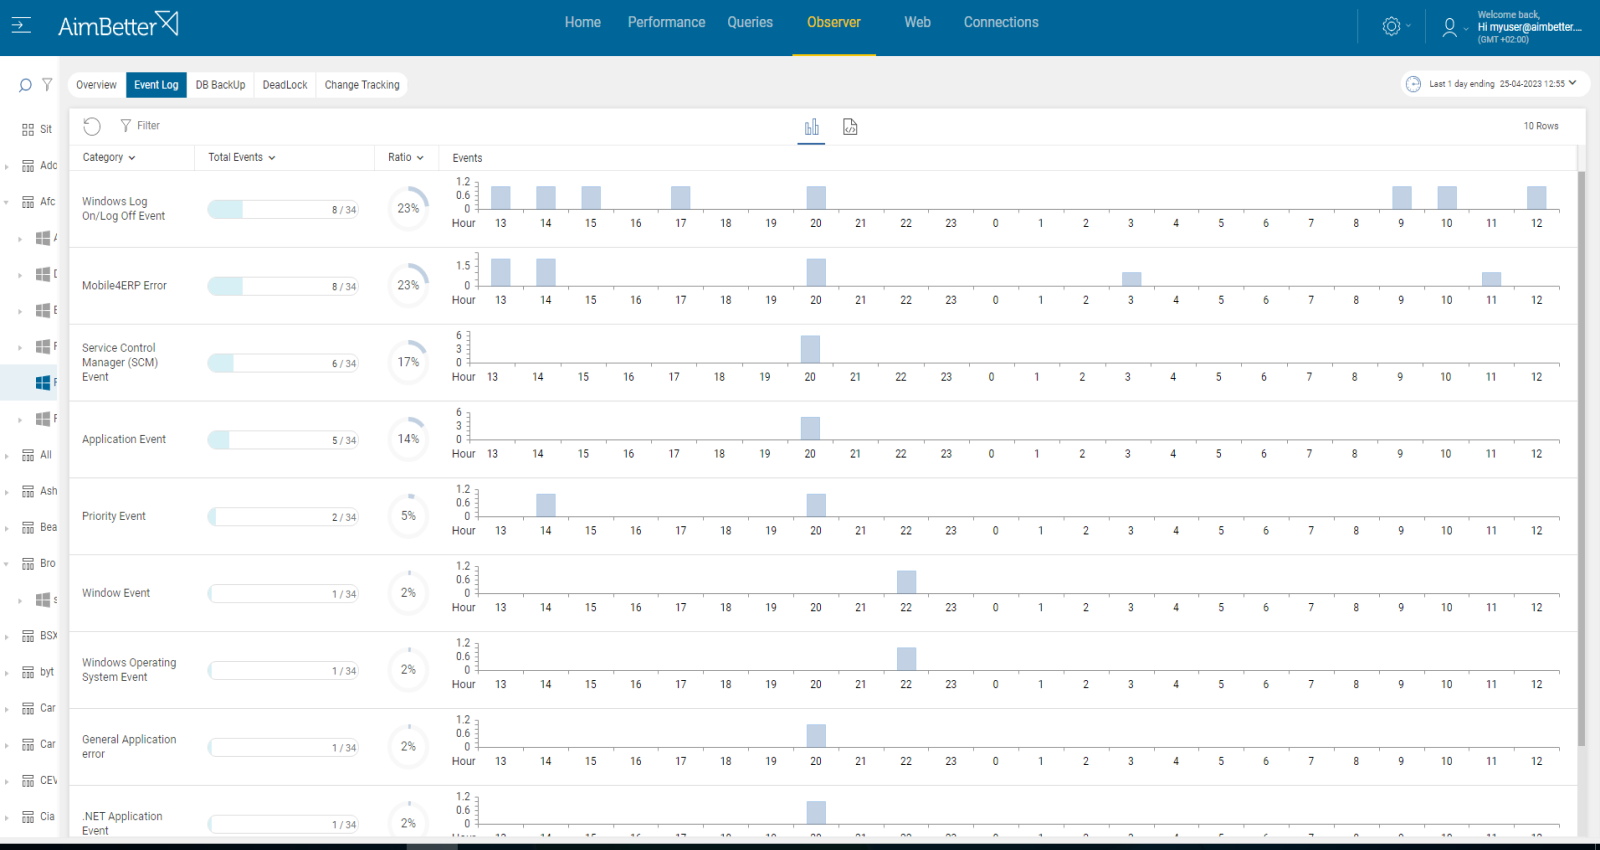Click the '5 / 34' value for Application Event
This screenshot has width=1600, height=850.
pos(344,441)
